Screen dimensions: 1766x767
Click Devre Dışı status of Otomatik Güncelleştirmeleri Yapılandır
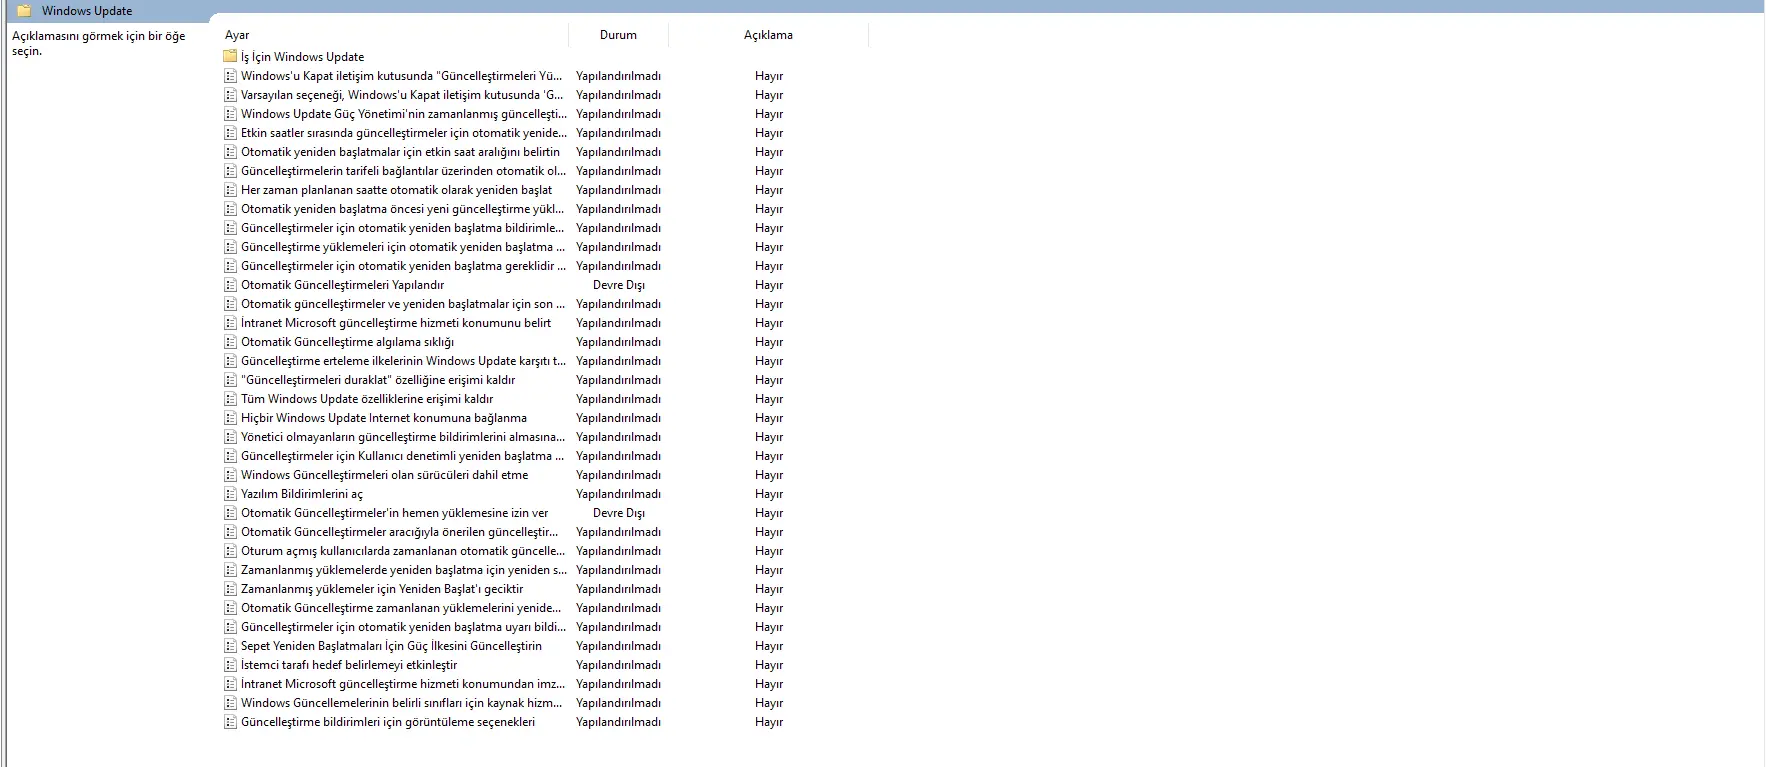pyautogui.click(x=618, y=285)
